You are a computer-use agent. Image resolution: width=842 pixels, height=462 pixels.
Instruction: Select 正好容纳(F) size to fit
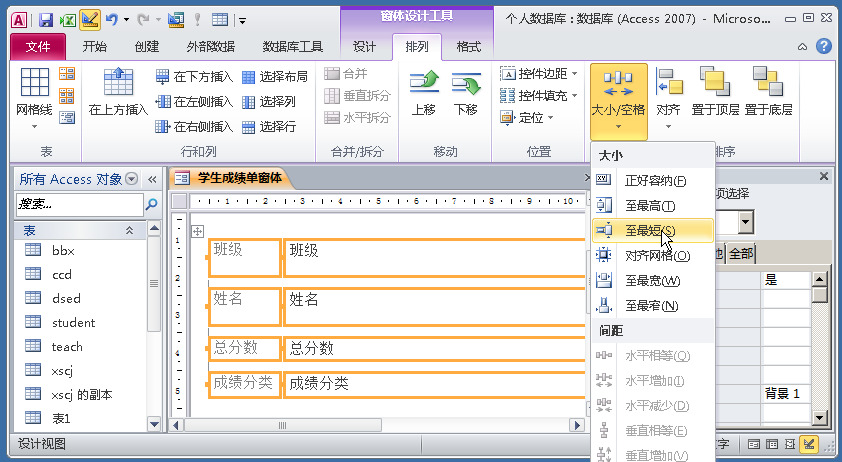coord(653,181)
